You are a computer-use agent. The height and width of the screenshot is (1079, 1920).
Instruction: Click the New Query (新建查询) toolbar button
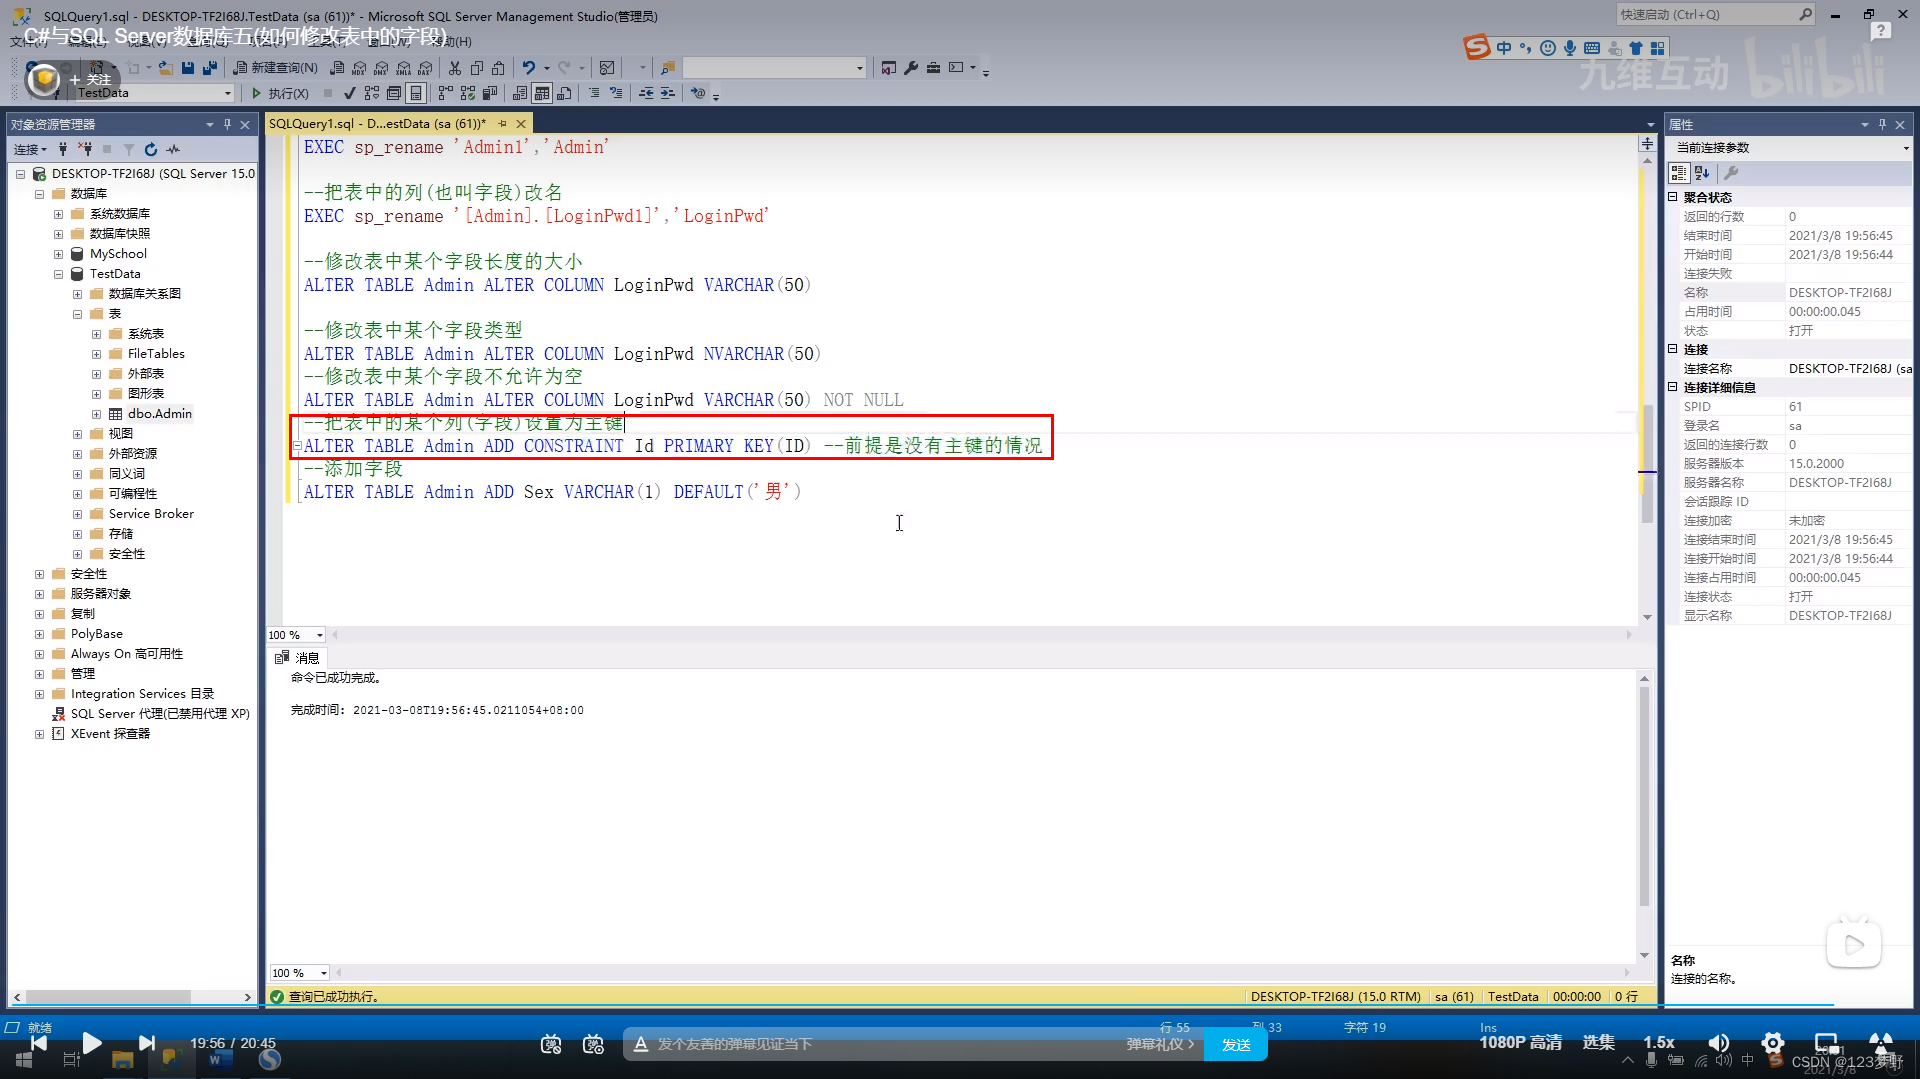click(x=276, y=68)
